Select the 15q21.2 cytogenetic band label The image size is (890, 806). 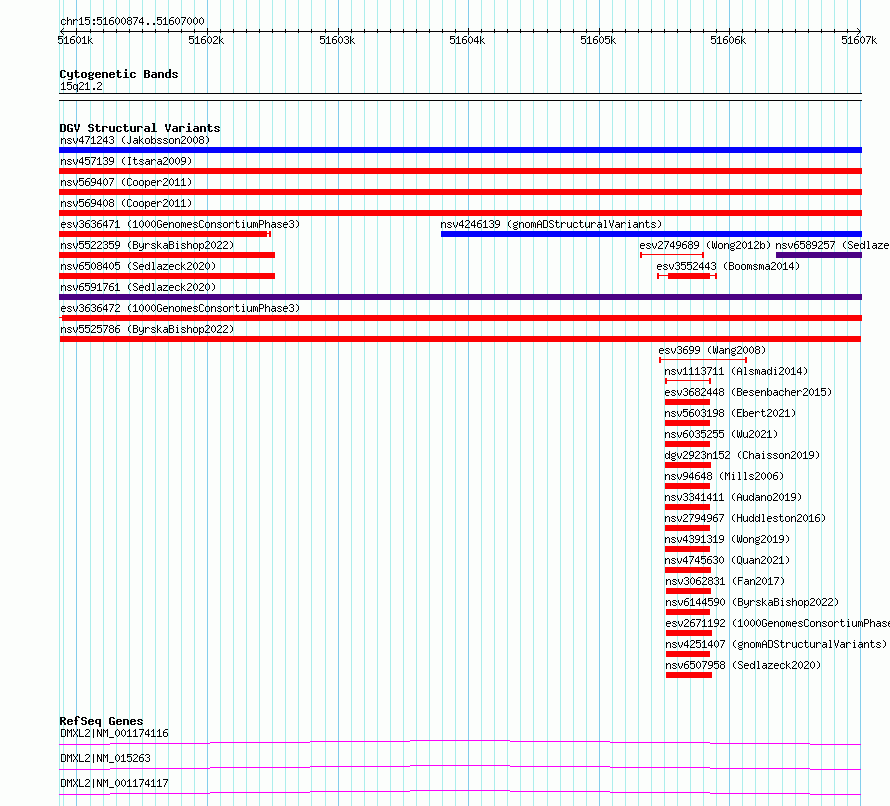(81, 86)
